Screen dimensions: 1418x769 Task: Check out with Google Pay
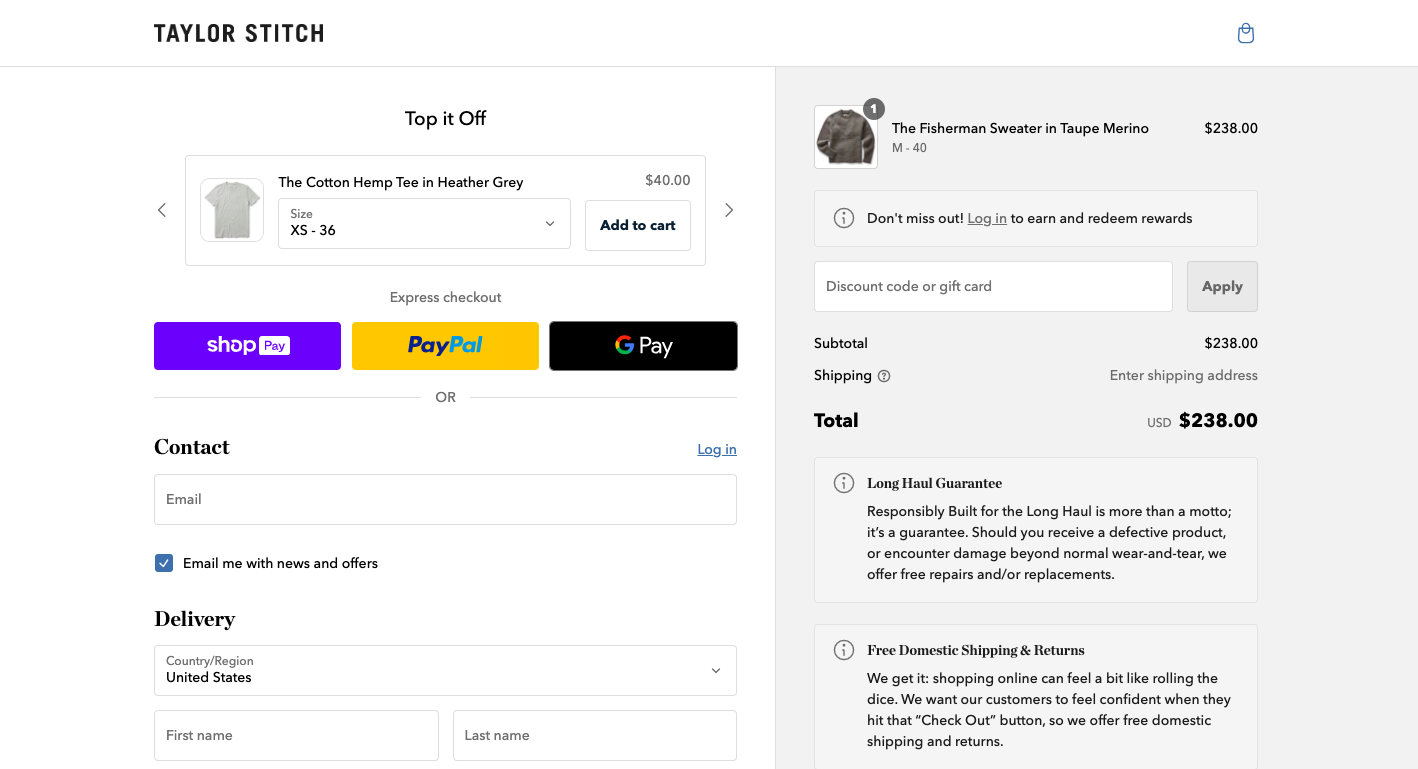click(643, 346)
